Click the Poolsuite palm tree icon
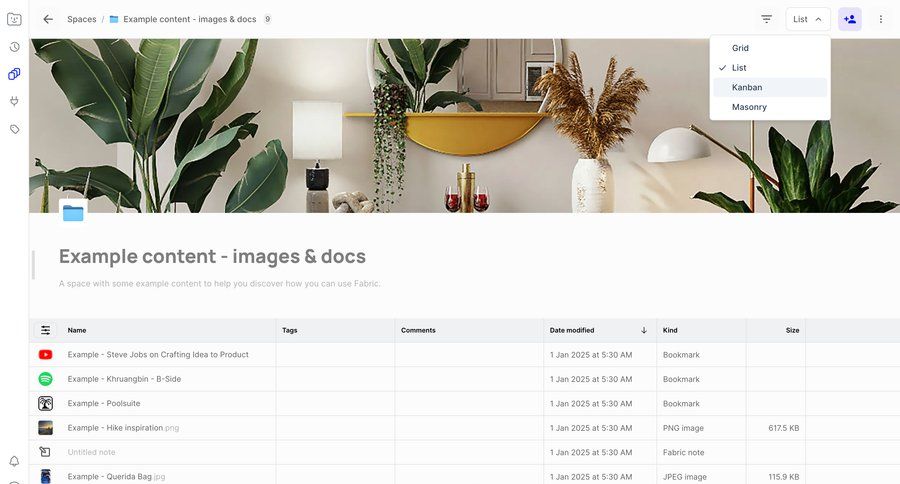The width and height of the screenshot is (900, 484). (x=45, y=404)
